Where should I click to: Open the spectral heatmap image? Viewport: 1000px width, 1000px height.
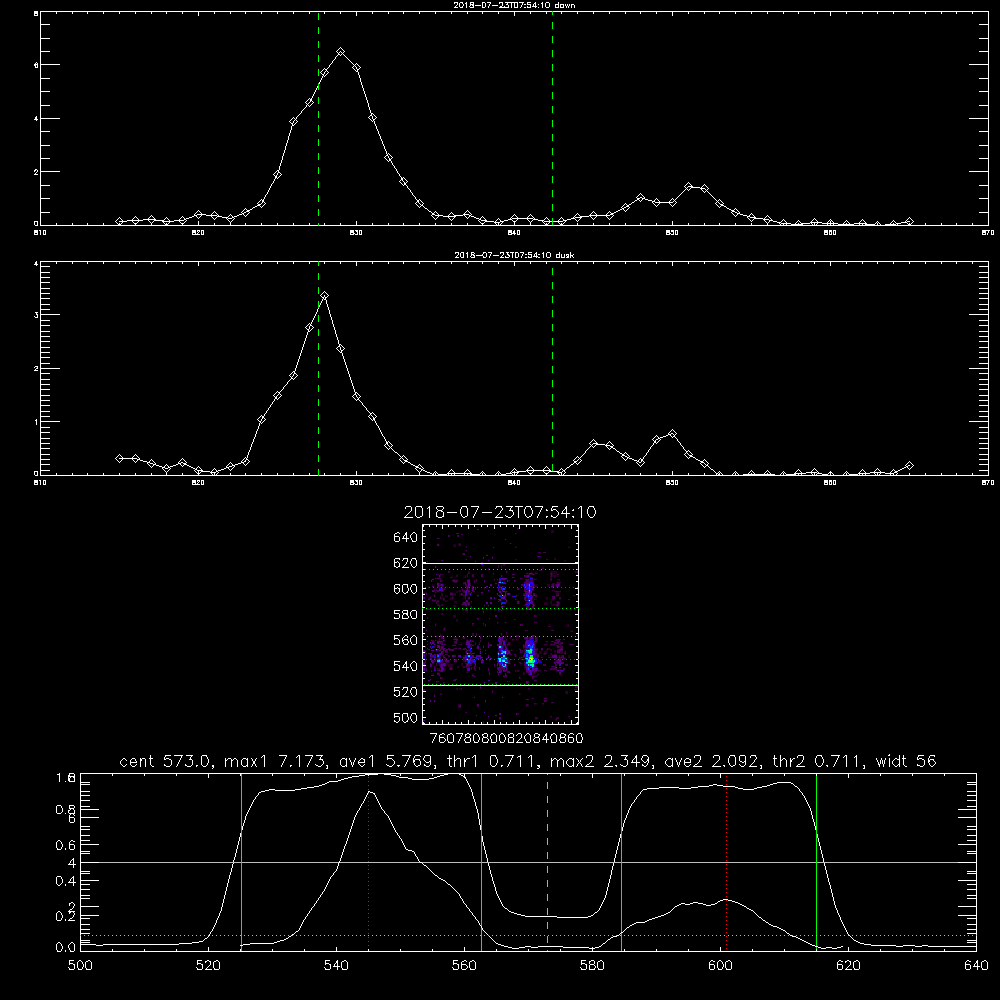[501, 624]
